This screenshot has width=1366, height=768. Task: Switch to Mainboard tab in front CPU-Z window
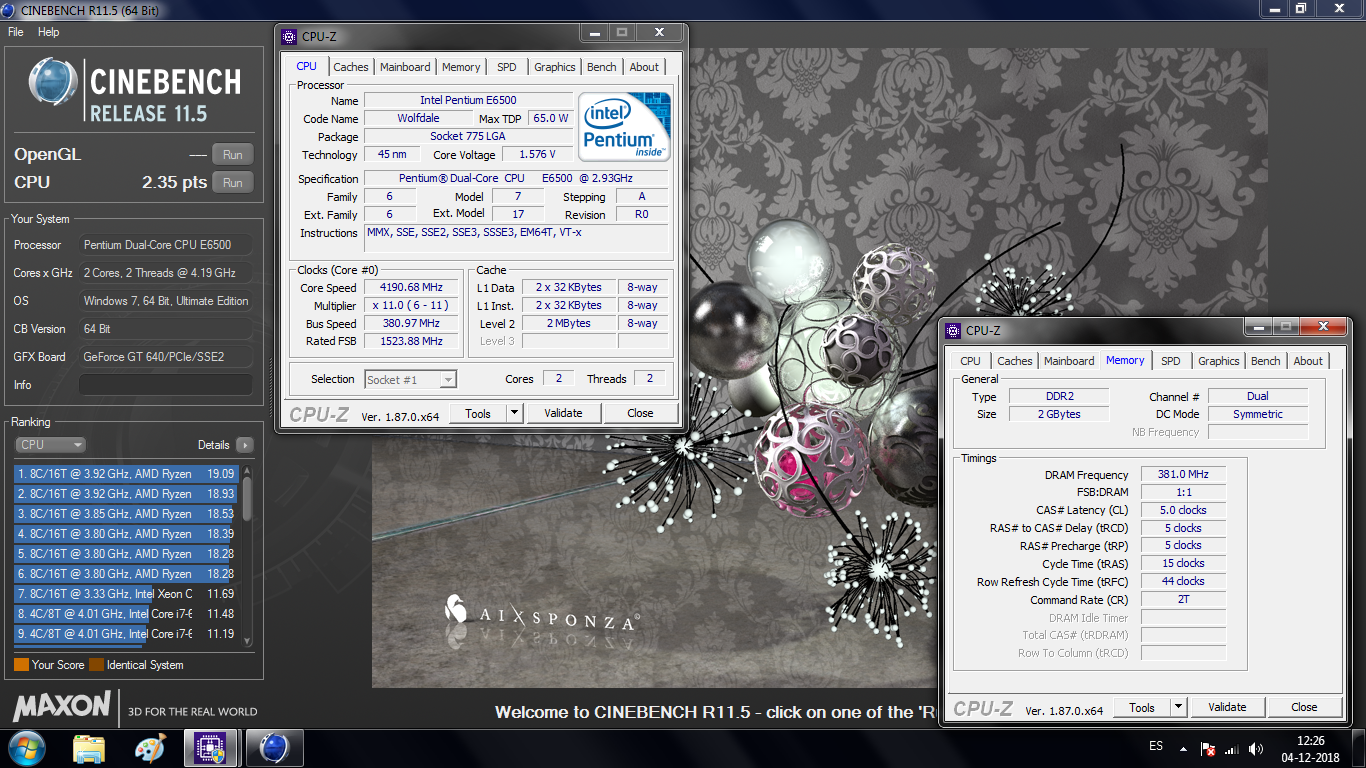[405, 67]
